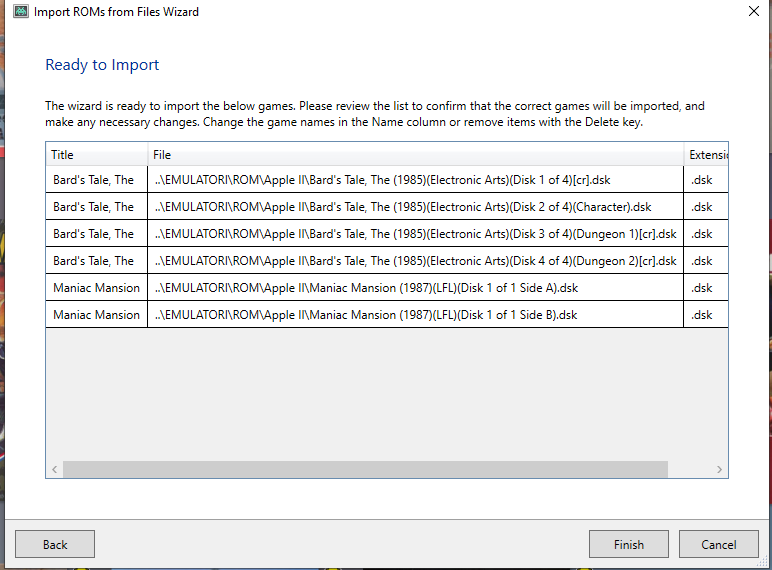This screenshot has width=772, height=570.
Task: Click .dsk extension cell in Dungeon 1 row
Action: (x=706, y=234)
